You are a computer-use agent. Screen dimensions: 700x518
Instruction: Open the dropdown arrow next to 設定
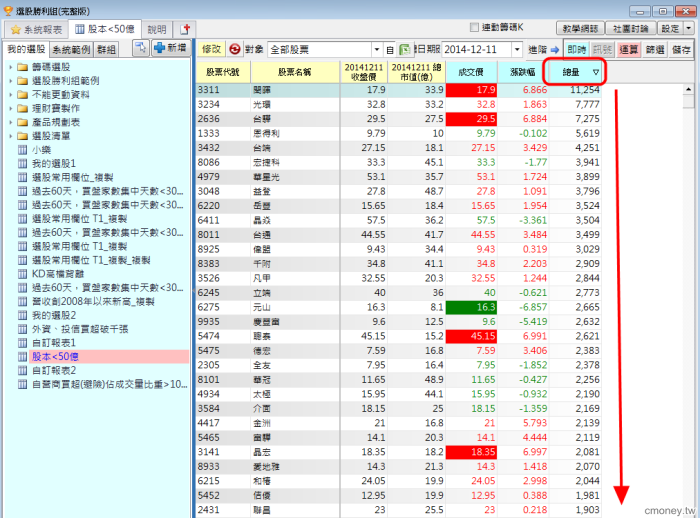point(688,28)
